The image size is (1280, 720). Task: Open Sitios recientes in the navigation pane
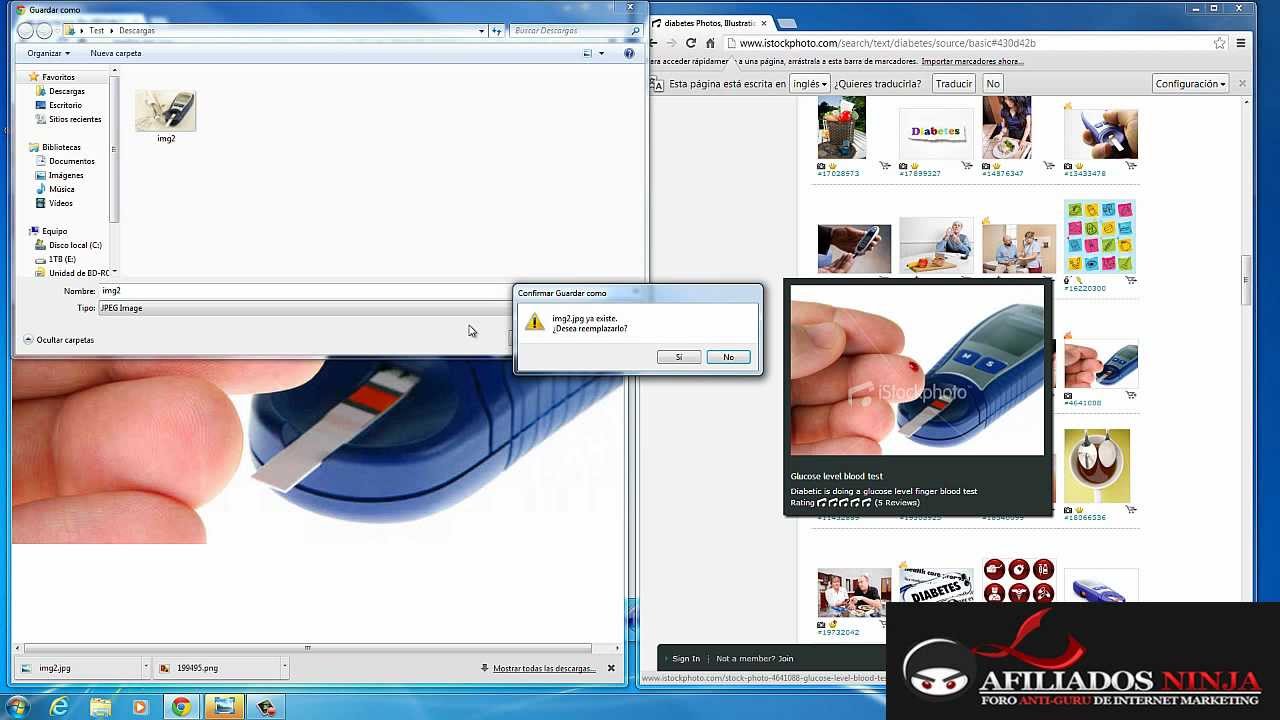[x=75, y=119]
